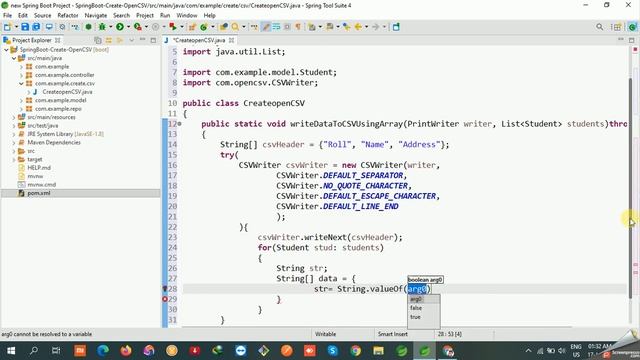This screenshot has height=360, width=640.
Task: Collapse the method fold marker on line 12
Action: tap(179, 124)
